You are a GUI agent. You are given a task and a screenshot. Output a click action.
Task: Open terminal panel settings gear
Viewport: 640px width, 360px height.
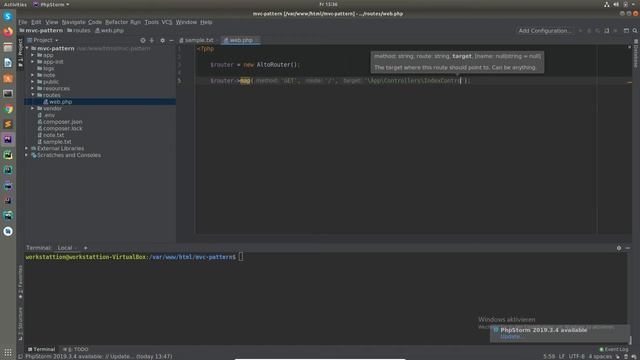click(x=619, y=248)
